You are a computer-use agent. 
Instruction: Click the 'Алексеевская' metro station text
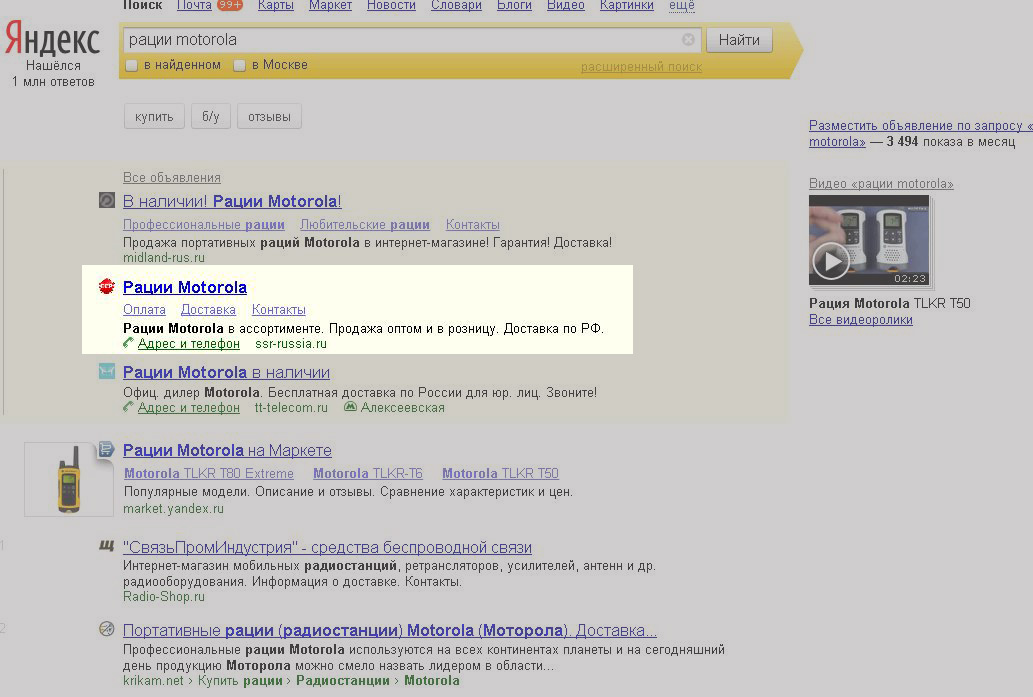point(403,408)
